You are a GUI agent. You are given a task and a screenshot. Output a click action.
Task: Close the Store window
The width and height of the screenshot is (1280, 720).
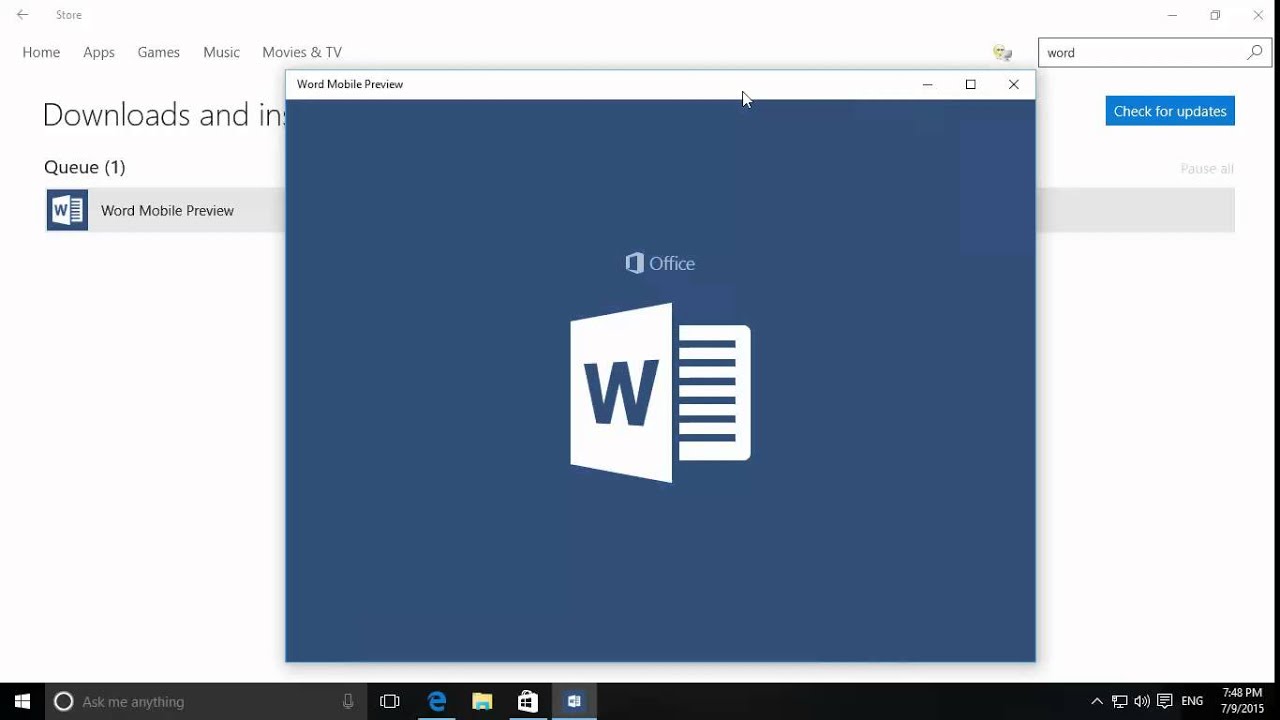pyautogui.click(x=1258, y=15)
